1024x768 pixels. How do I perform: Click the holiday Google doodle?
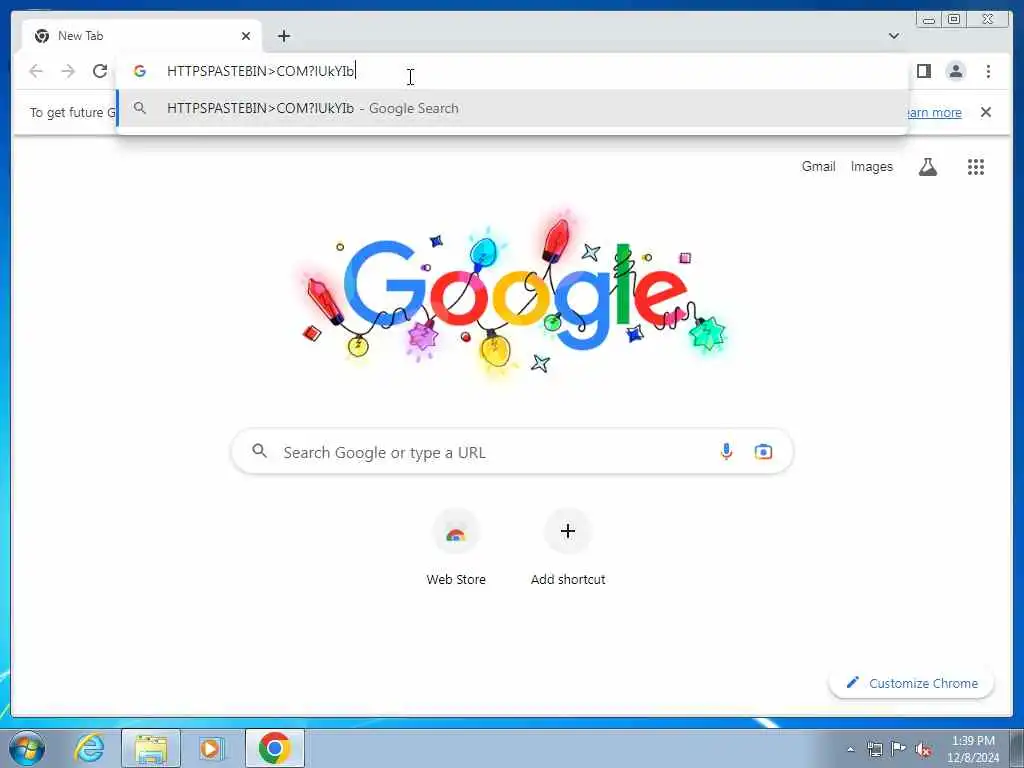pyautogui.click(x=513, y=294)
